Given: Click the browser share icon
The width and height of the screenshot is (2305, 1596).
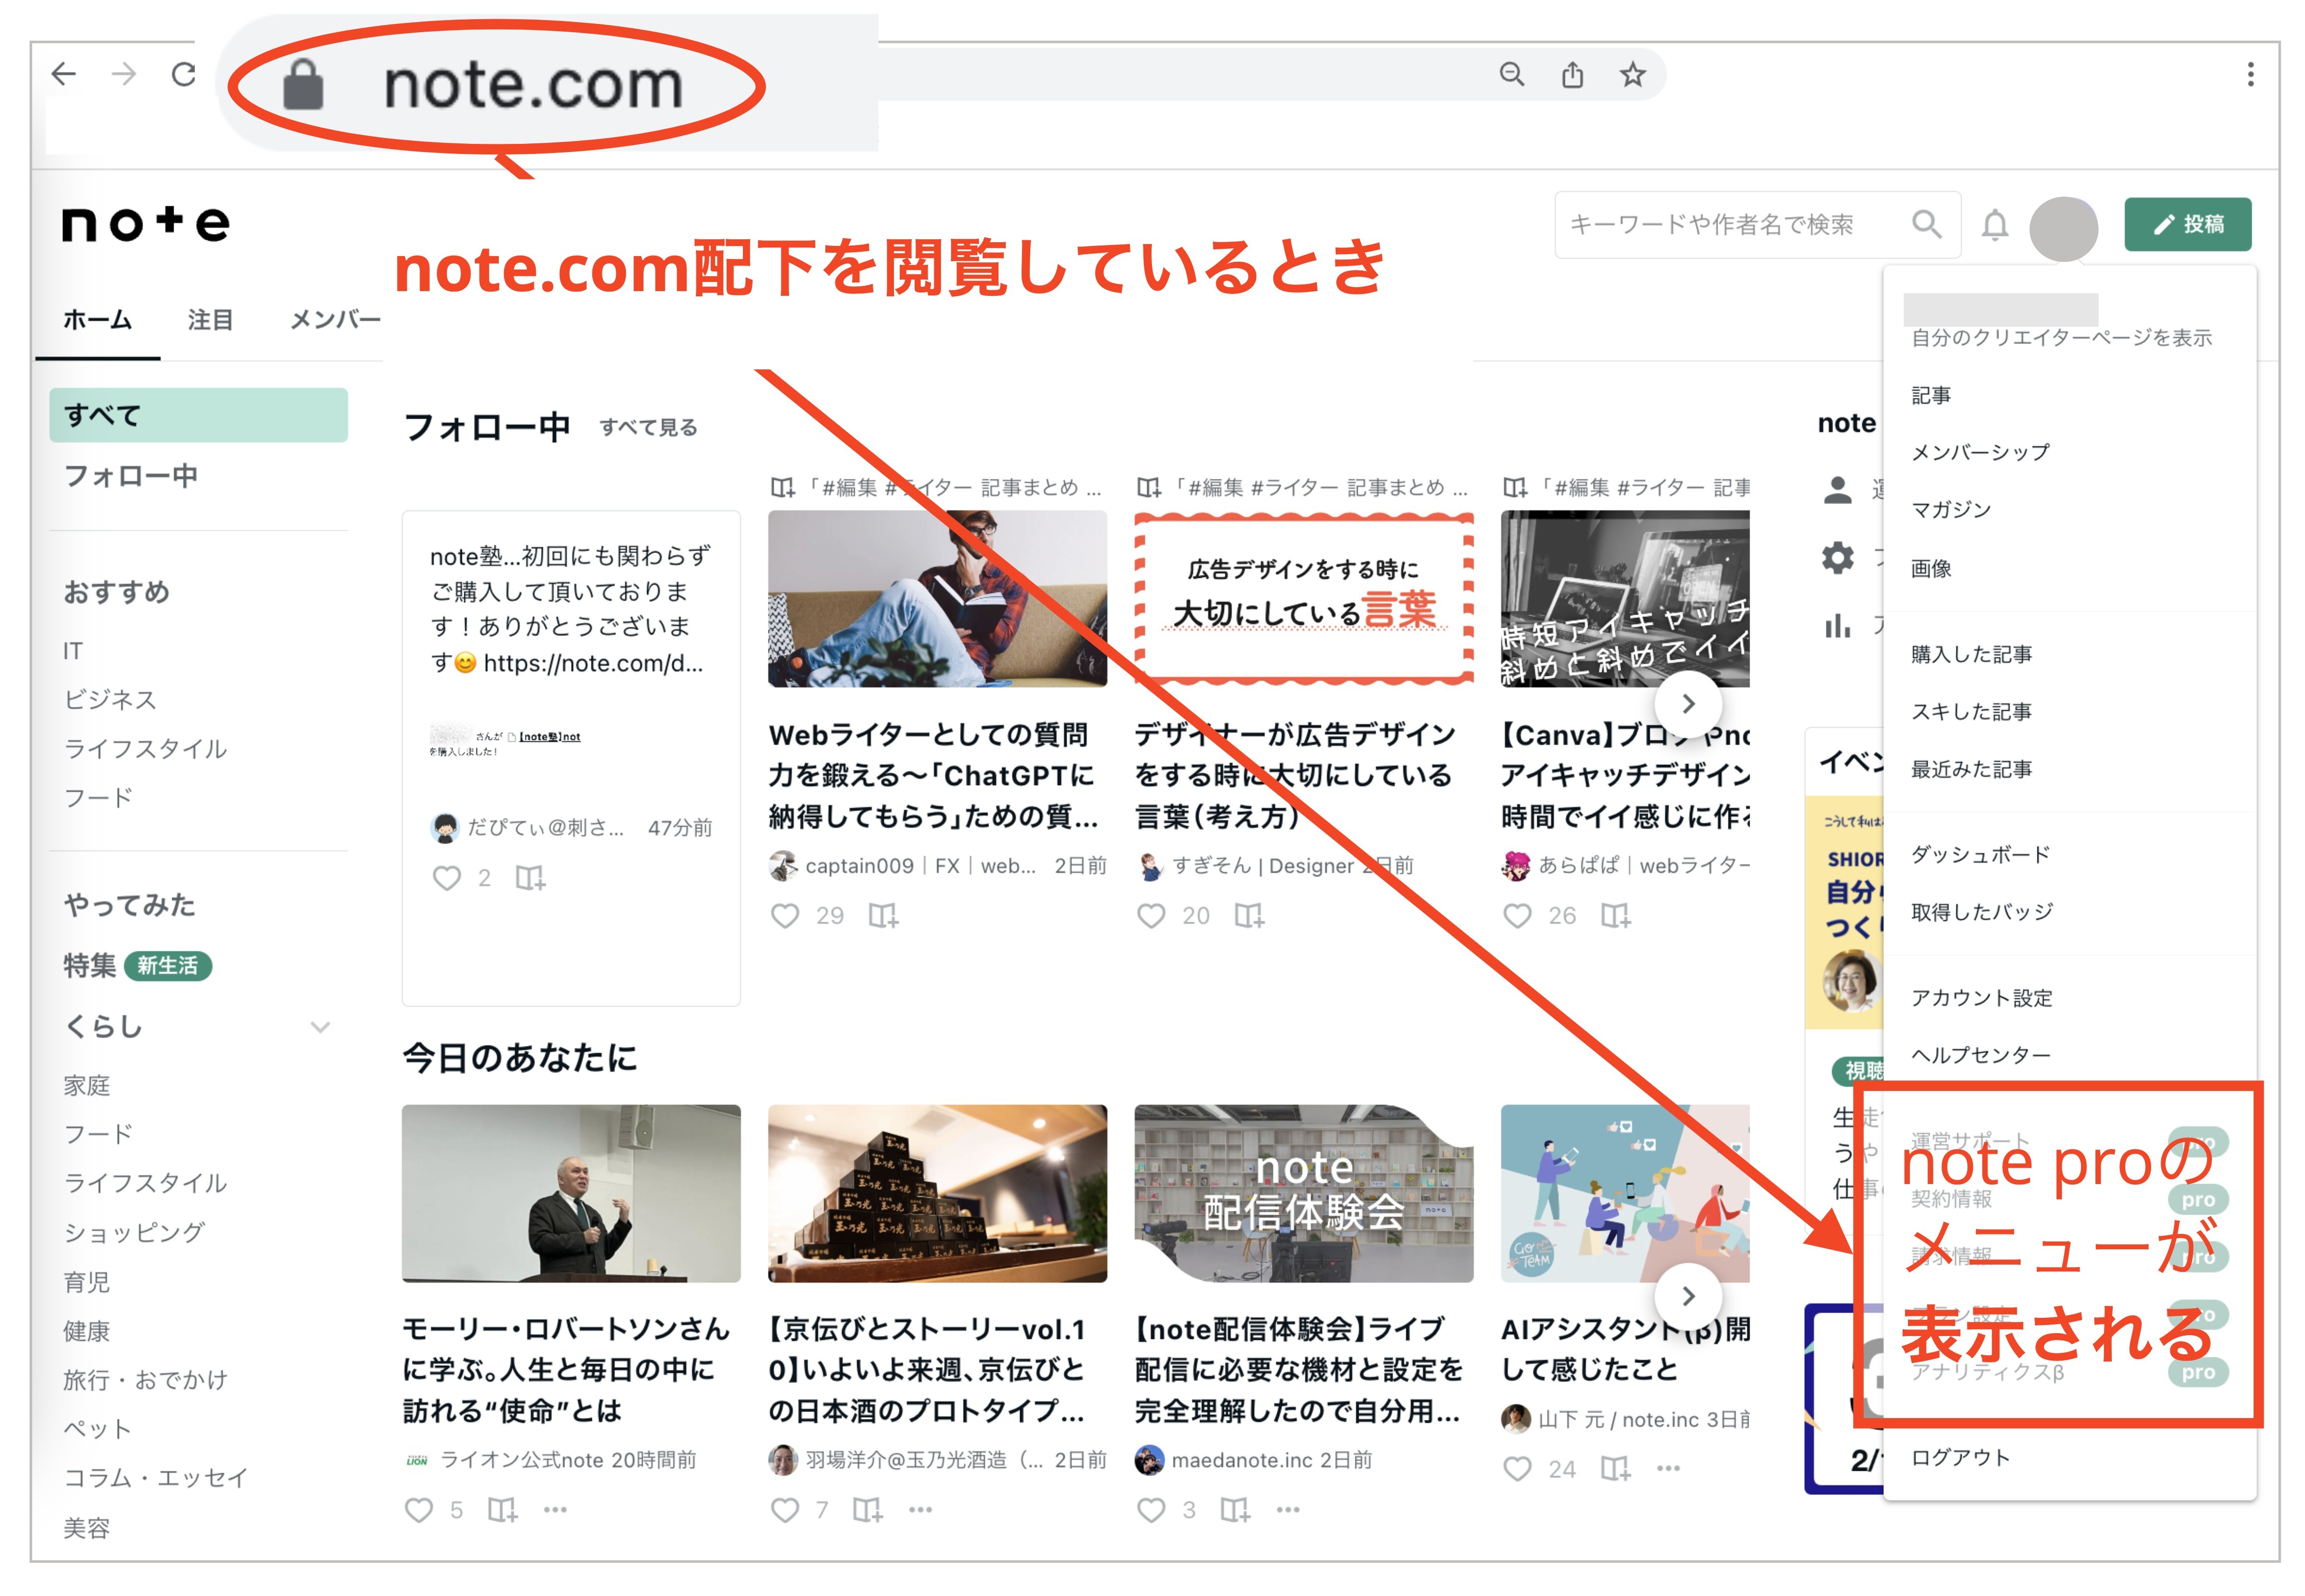Looking at the screenshot, I should pyautogui.click(x=1572, y=74).
